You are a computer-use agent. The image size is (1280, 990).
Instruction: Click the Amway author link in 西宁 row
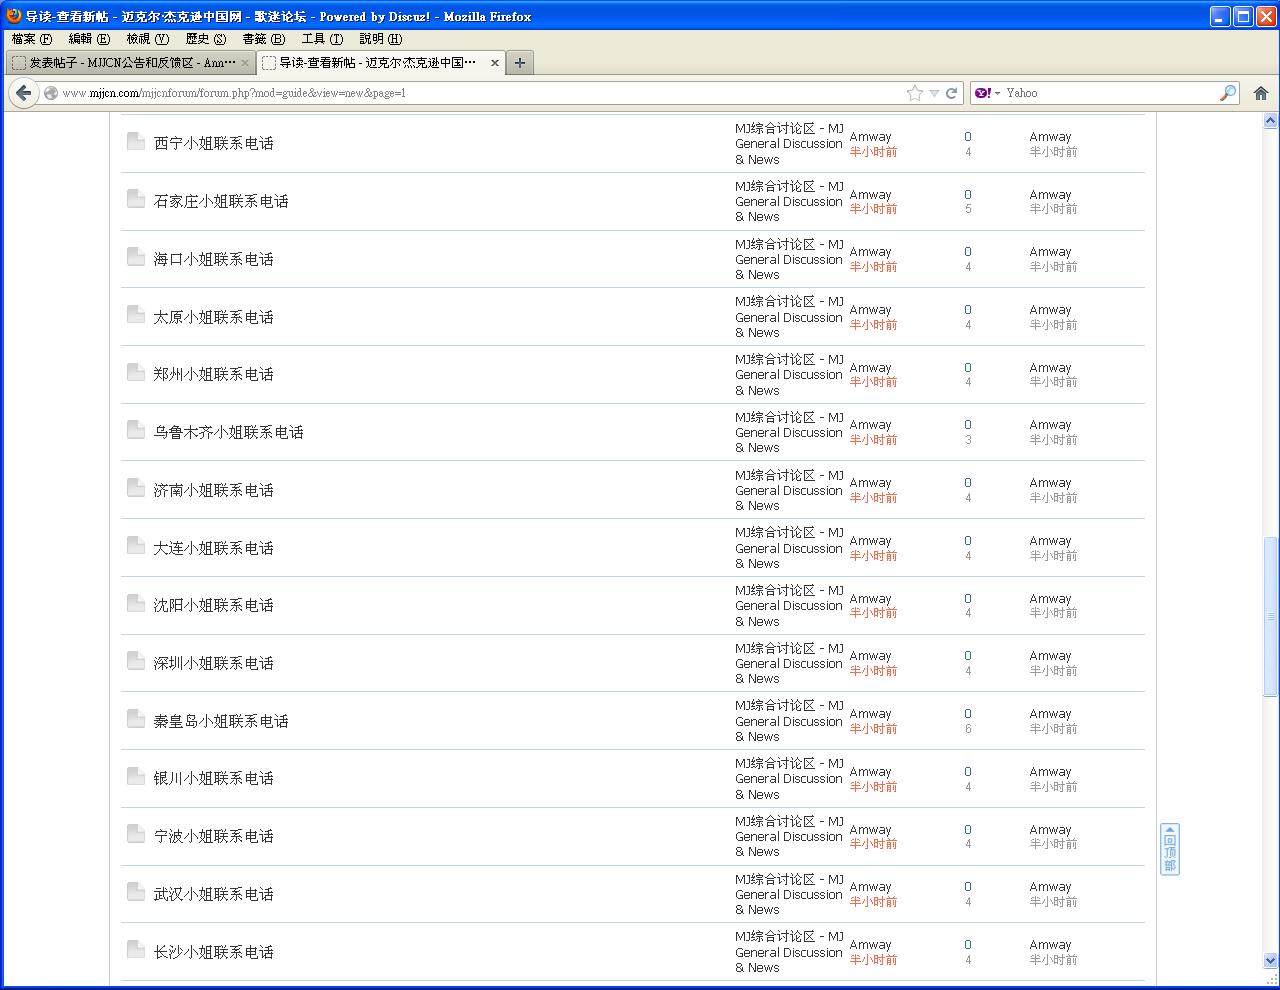870,137
